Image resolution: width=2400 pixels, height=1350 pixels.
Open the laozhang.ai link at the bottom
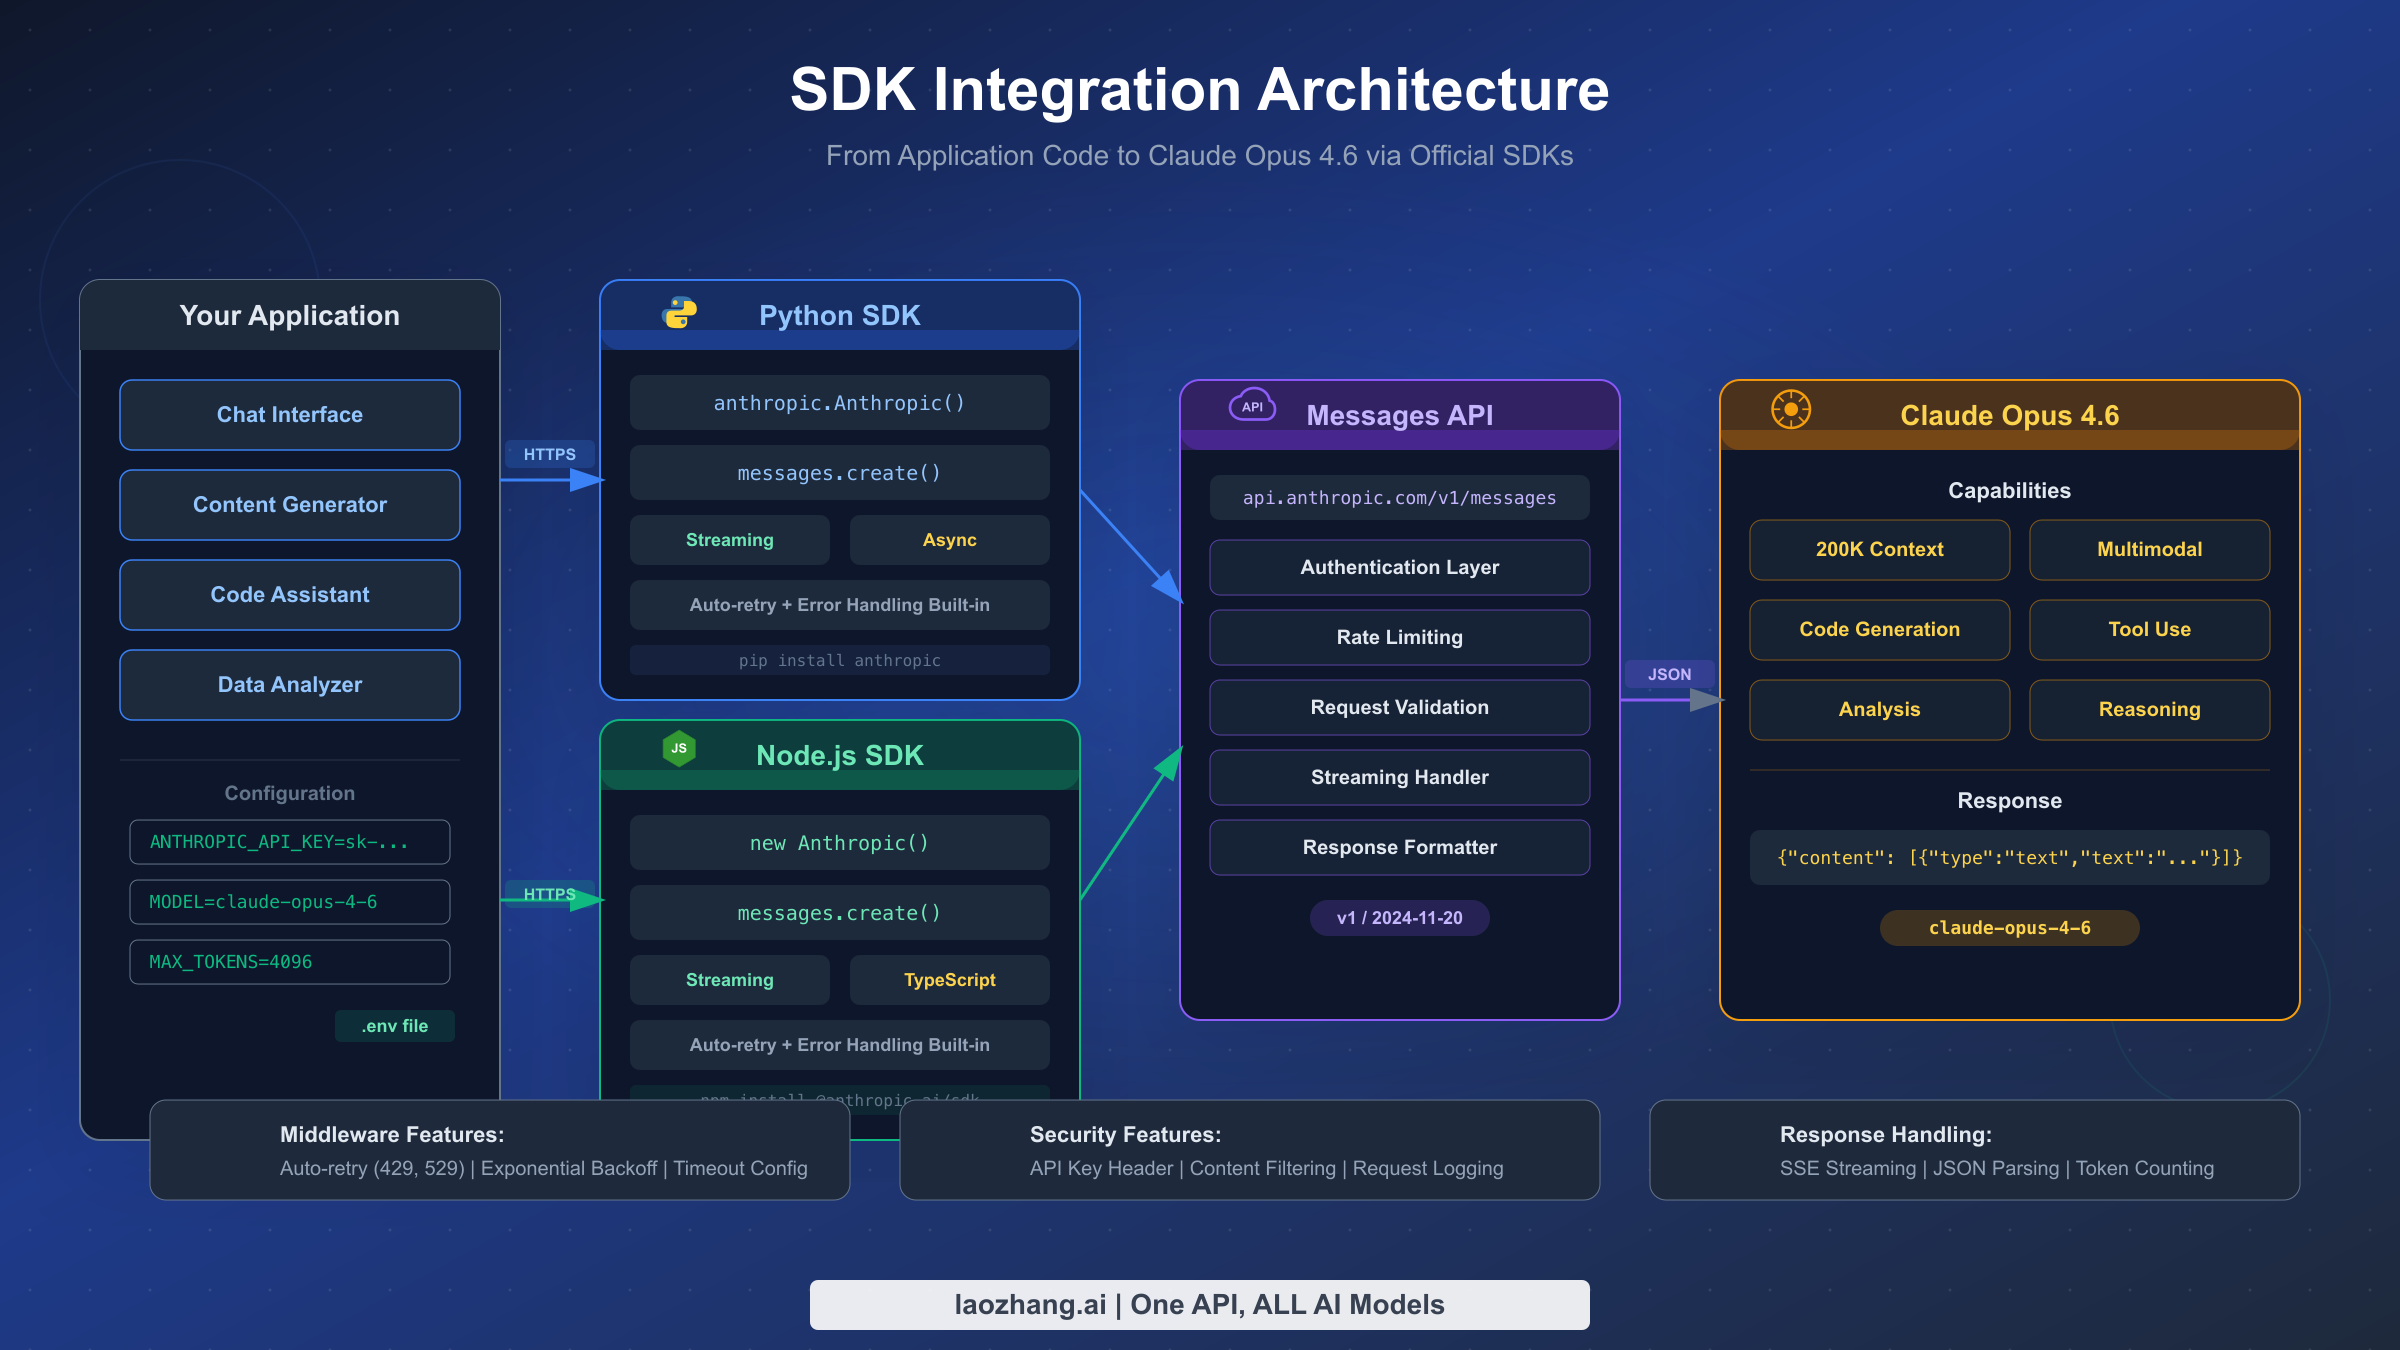1199,1304
